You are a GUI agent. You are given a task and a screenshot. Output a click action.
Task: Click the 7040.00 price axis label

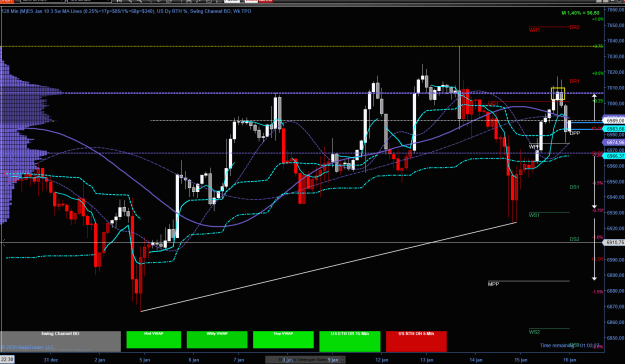coord(615,41)
